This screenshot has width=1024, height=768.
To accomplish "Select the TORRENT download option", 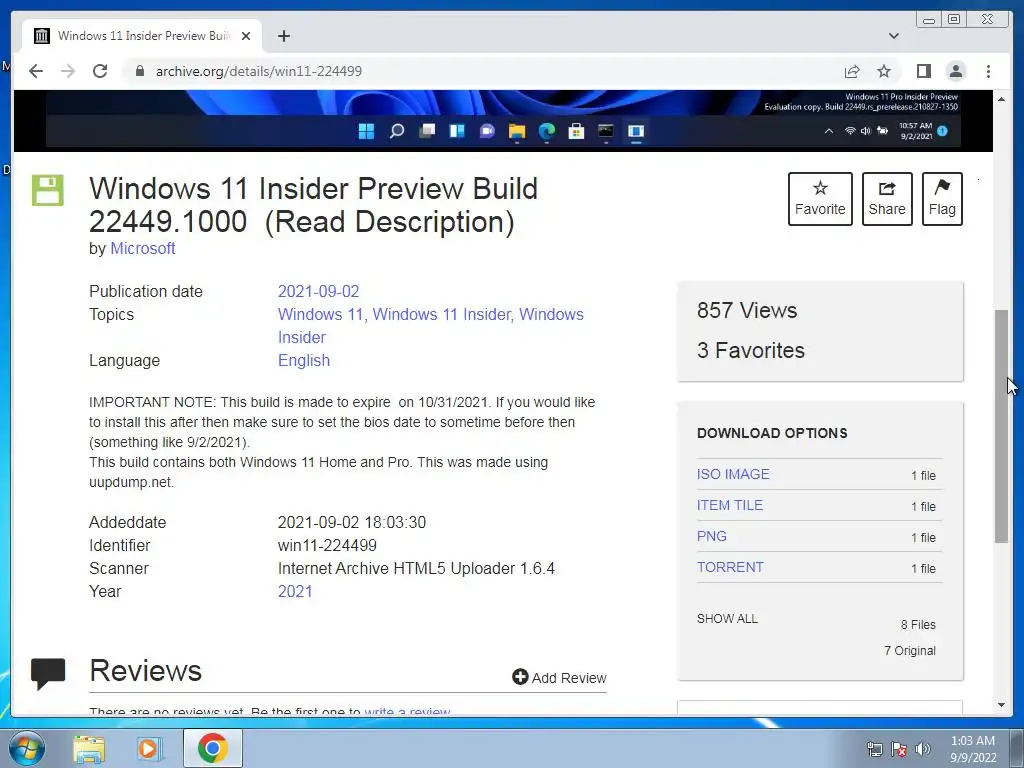I will [x=730, y=567].
